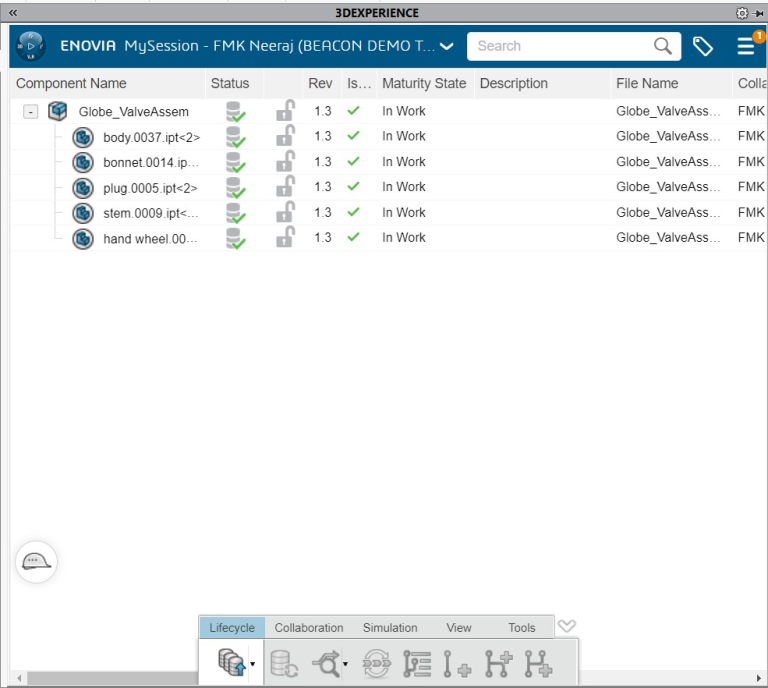Switch to the Lifecycle tab

click(232, 628)
